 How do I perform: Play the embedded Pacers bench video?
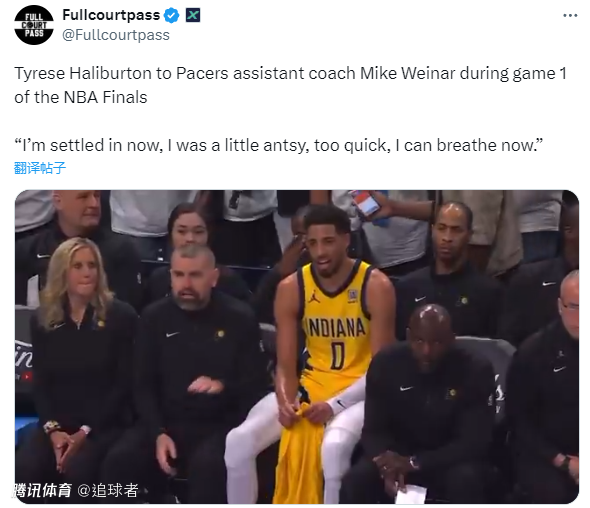pyautogui.click(x=297, y=347)
